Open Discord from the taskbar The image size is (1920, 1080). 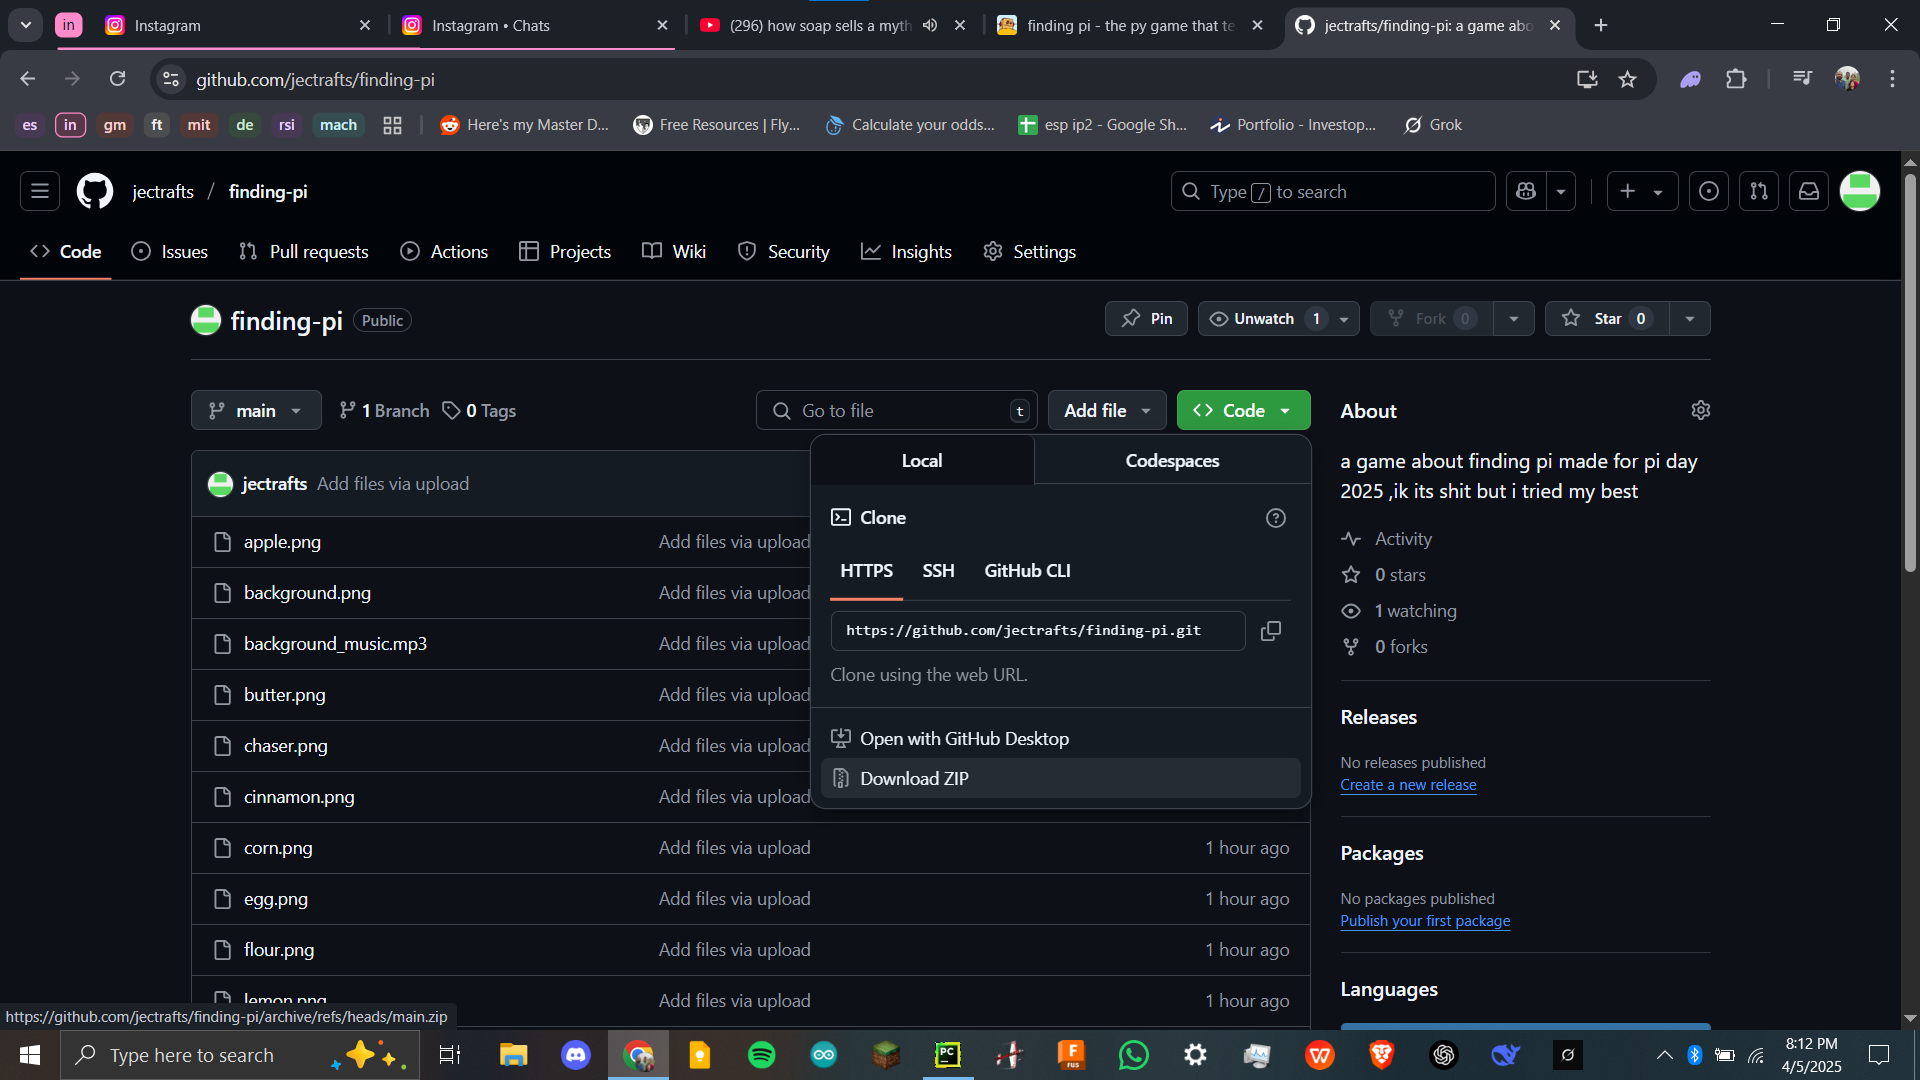click(576, 1055)
